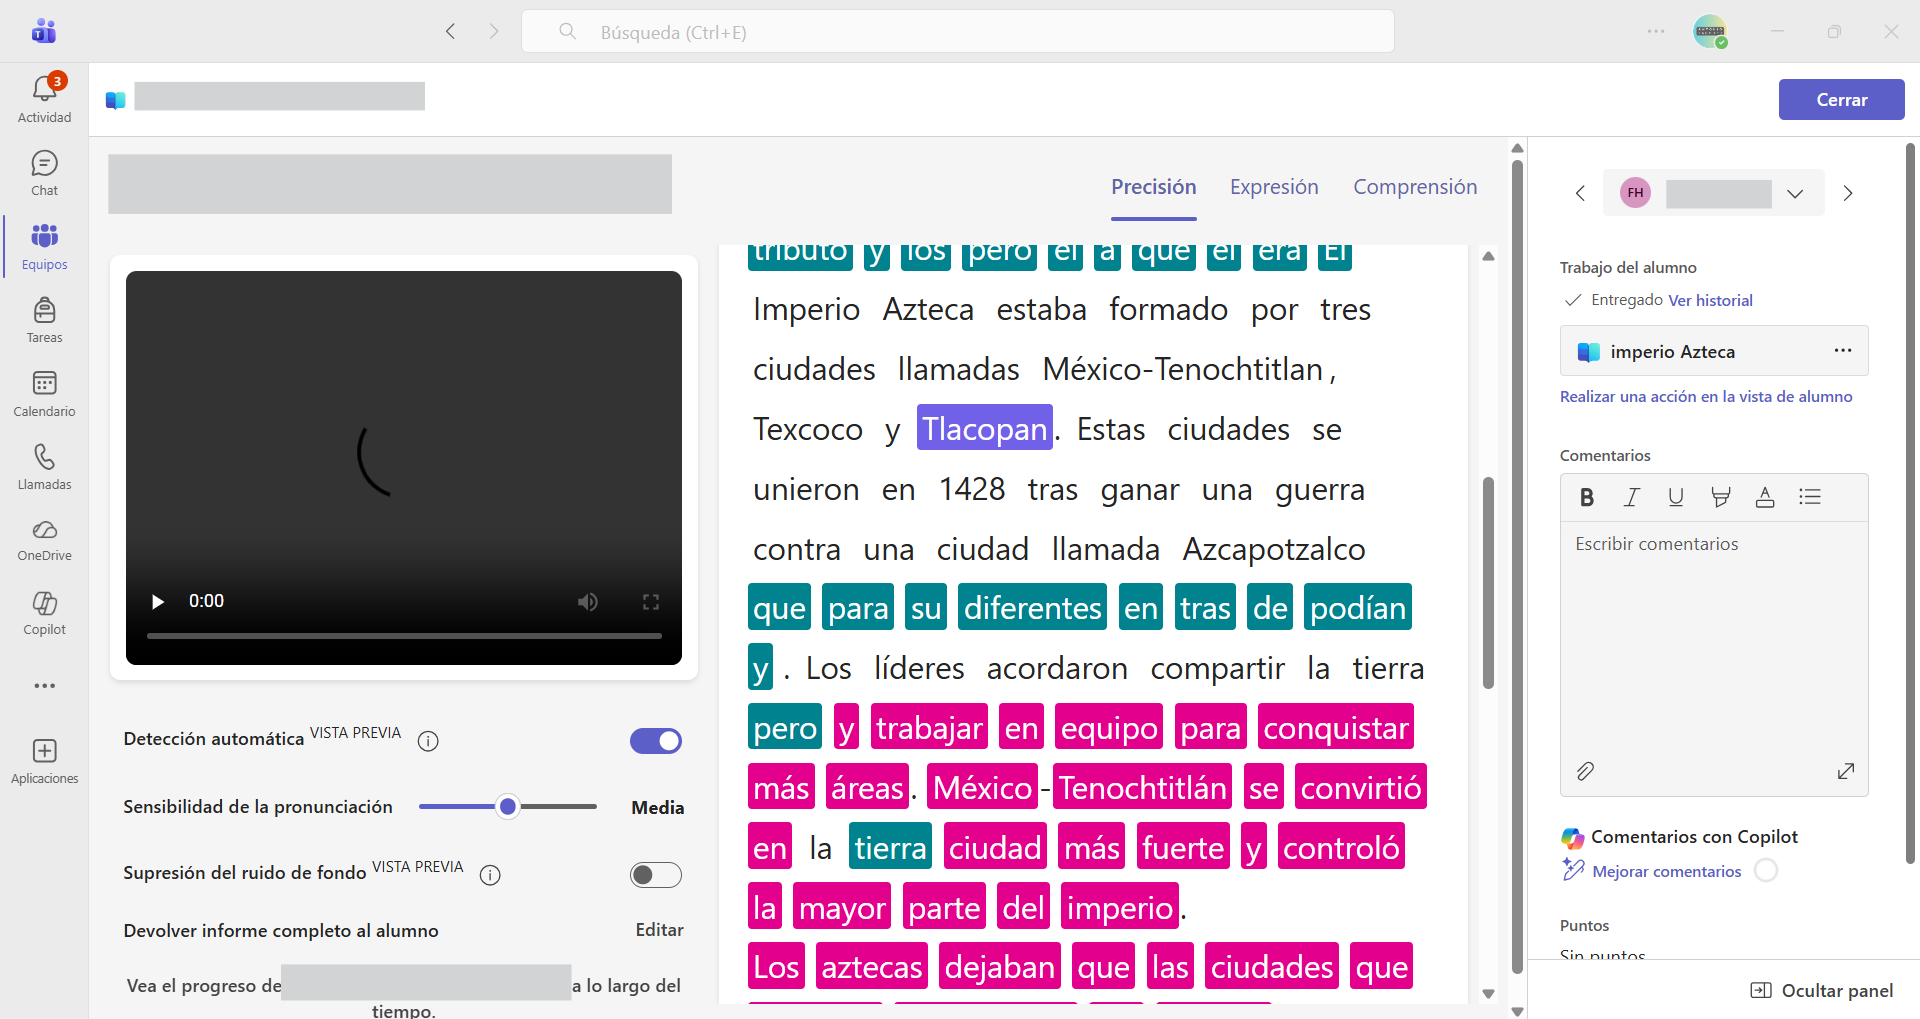Open settings and more ellipsis in title bar
This screenshot has width=1920, height=1019.
pos(1656,31)
